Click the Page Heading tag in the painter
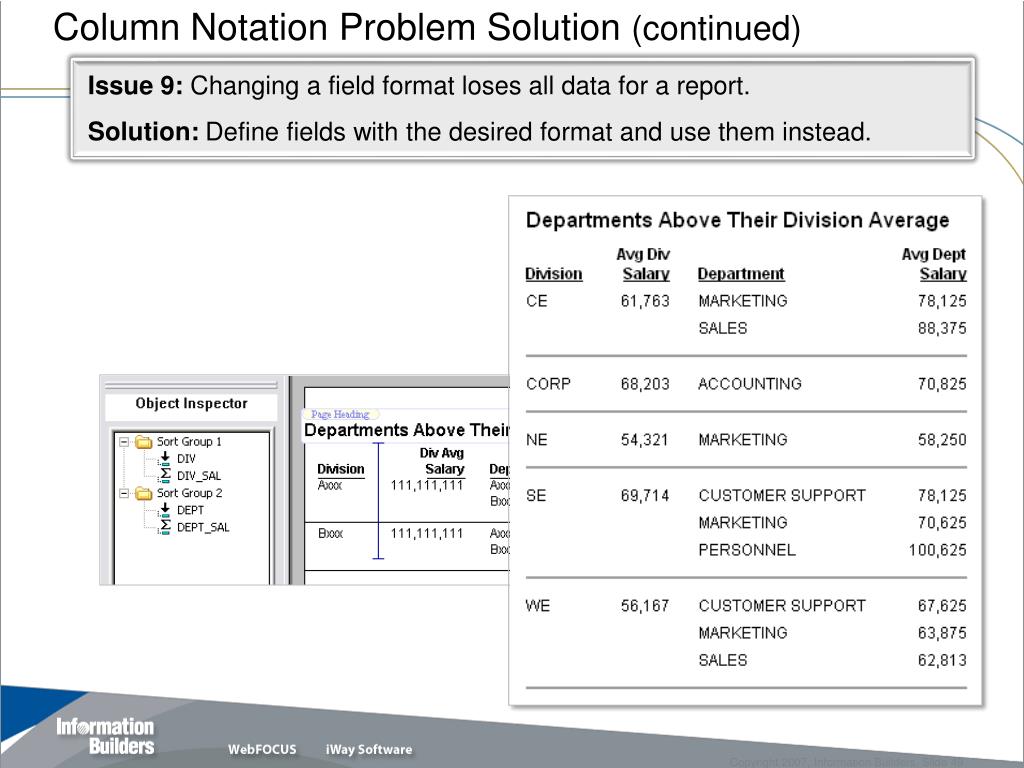The width and height of the screenshot is (1024, 768). tap(340, 414)
